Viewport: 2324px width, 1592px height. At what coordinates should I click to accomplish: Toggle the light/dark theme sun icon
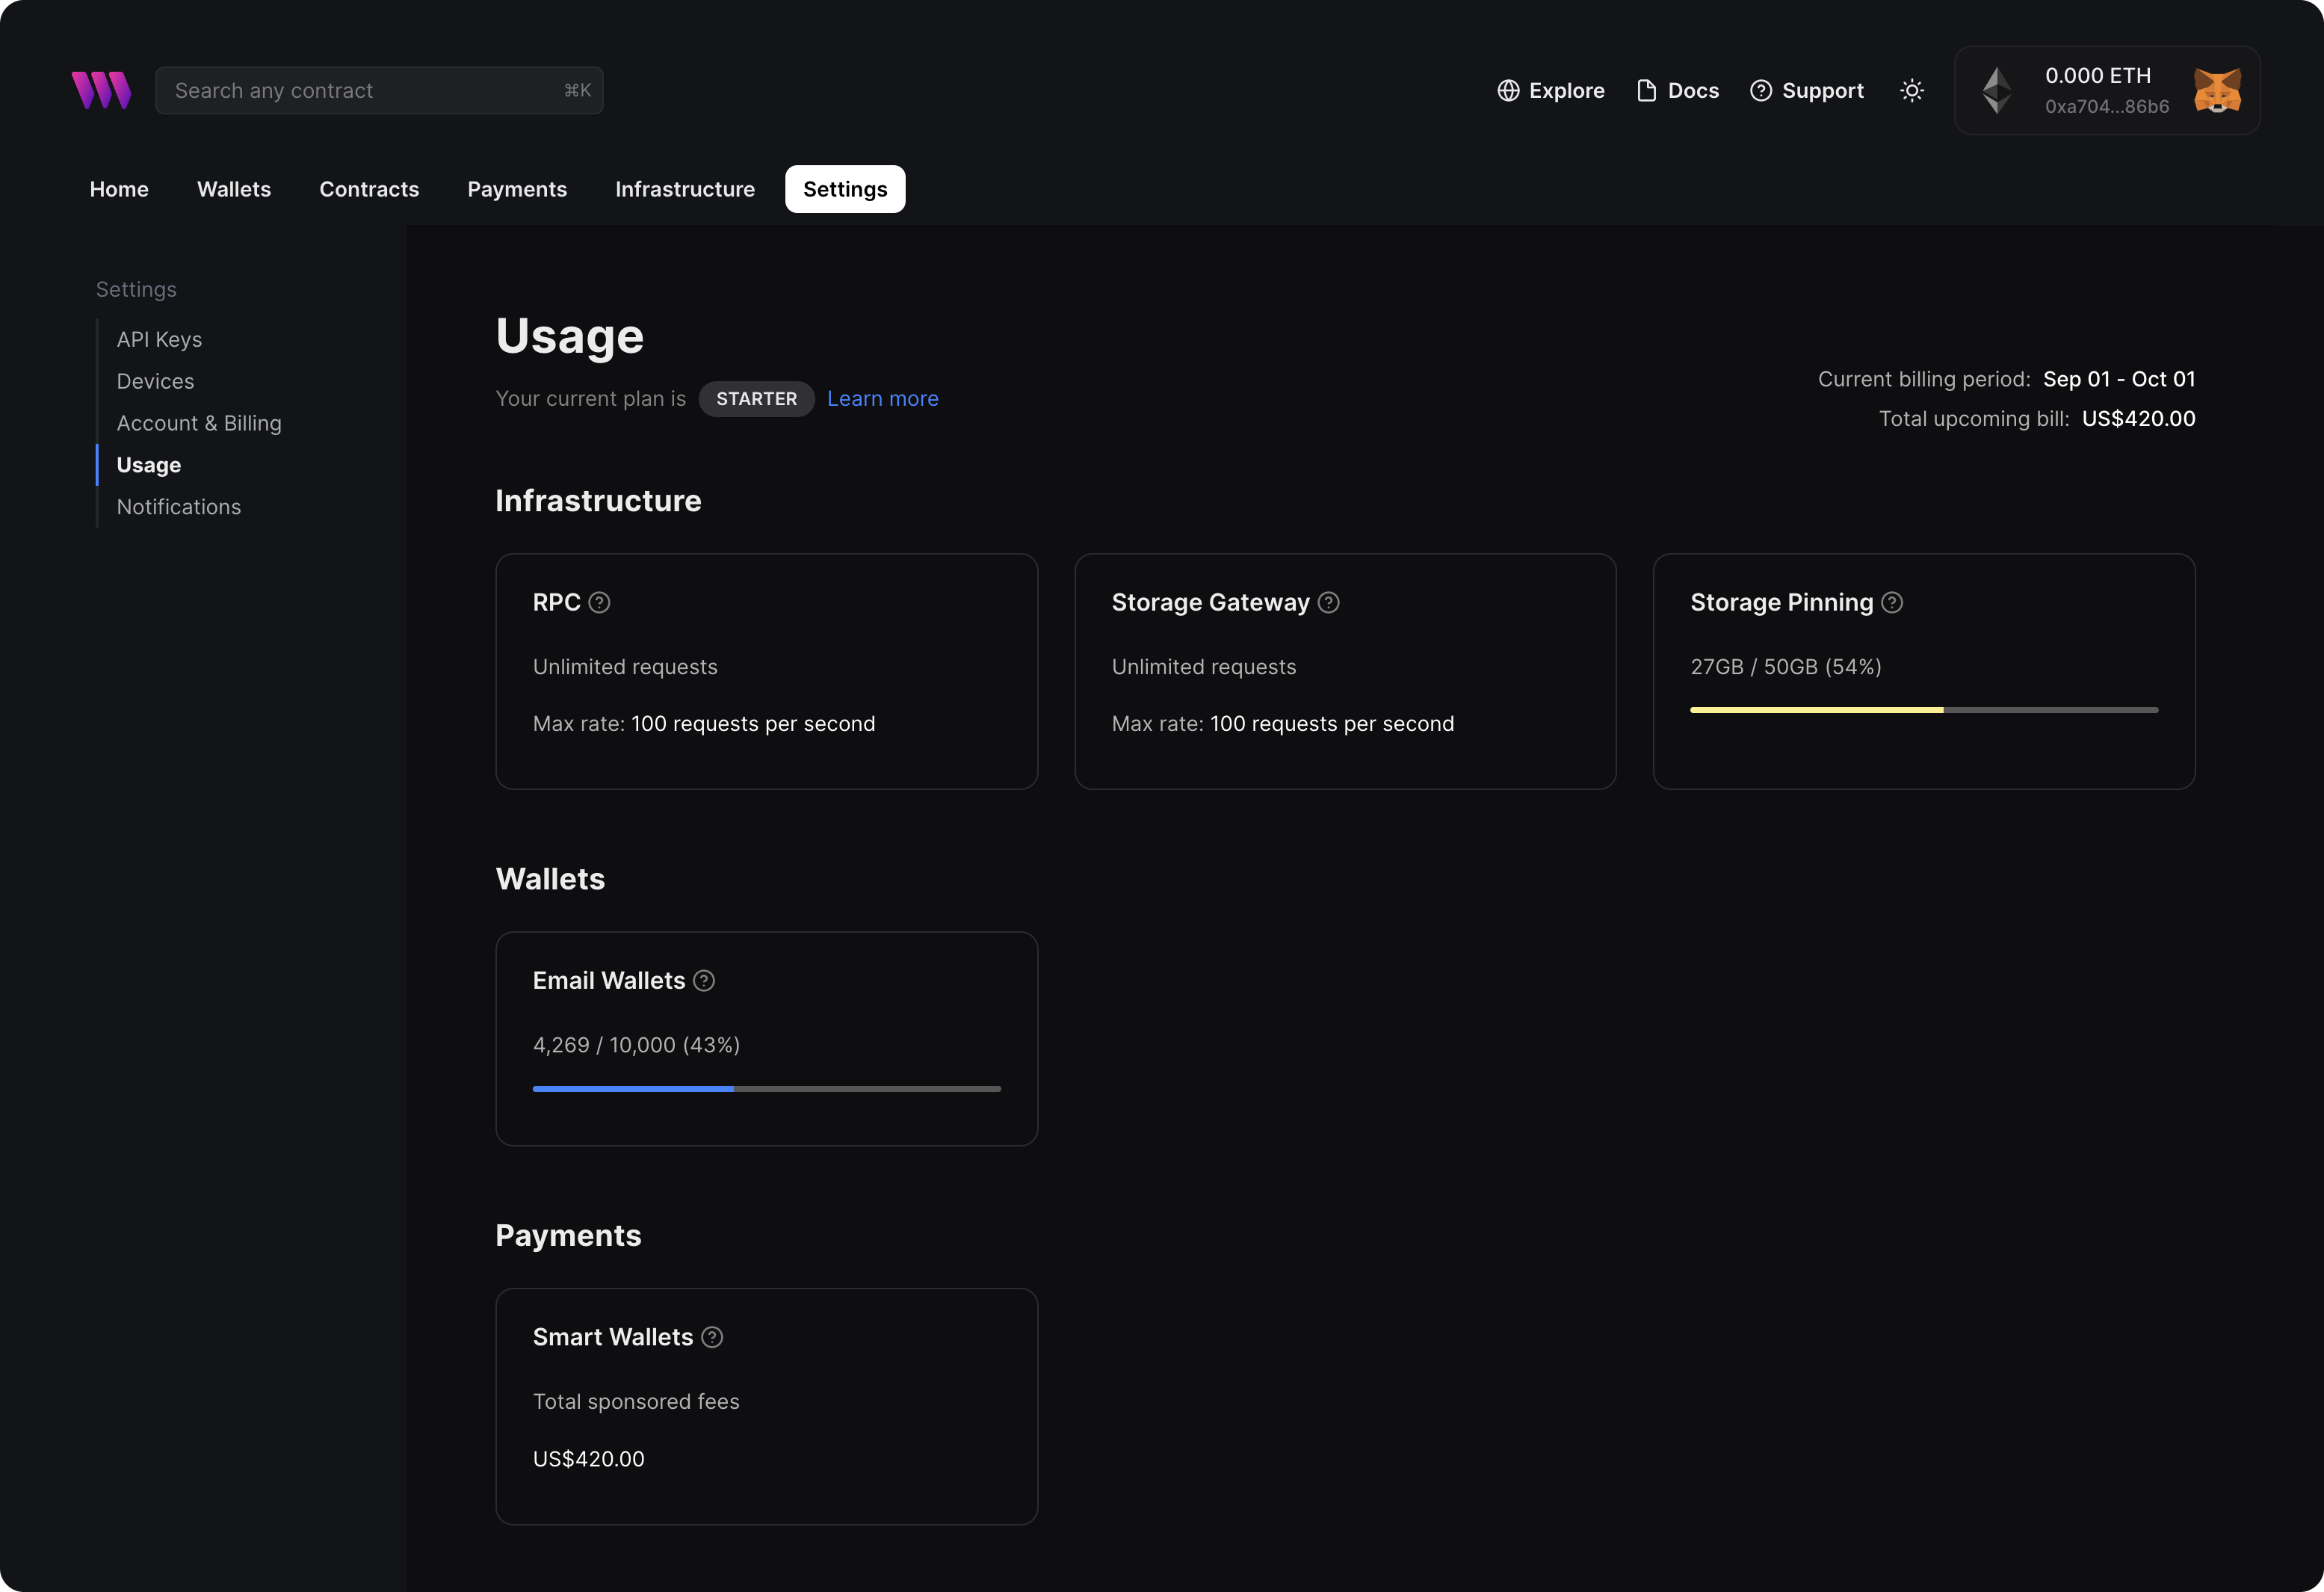coord(1911,91)
